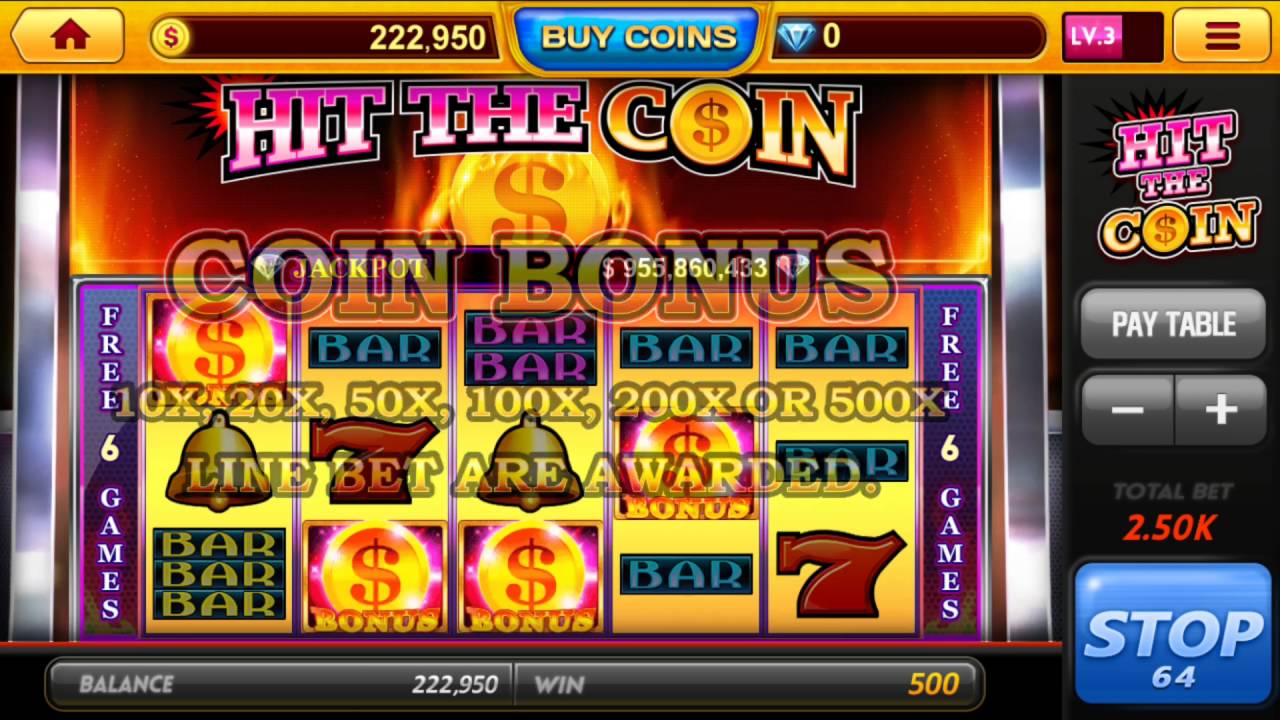Click the Win amount field
The image size is (1280, 720).
coord(746,684)
